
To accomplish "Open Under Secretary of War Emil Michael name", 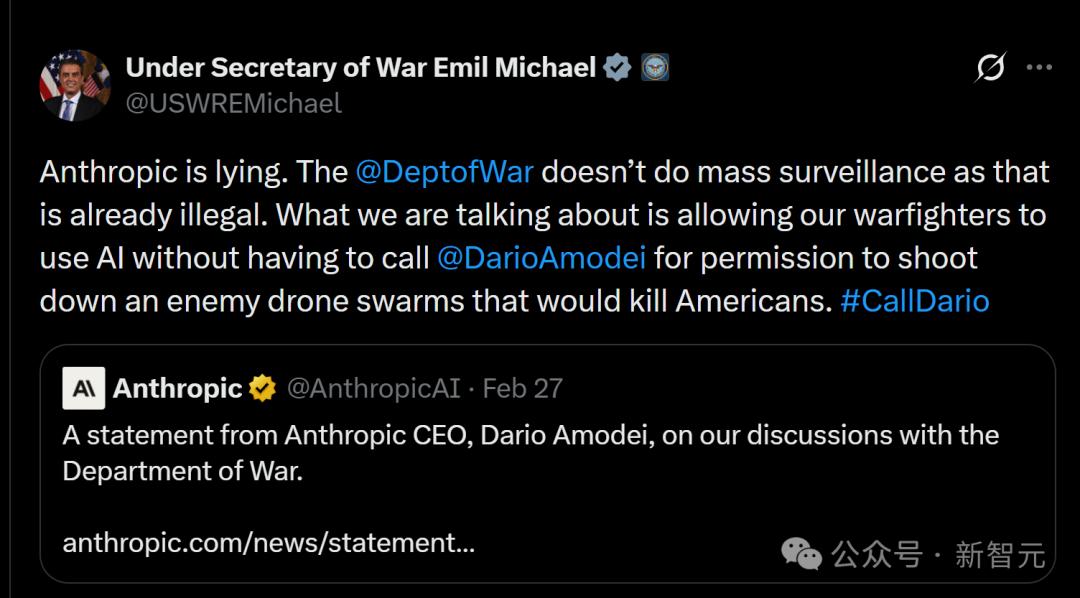I will click(360, 68).
